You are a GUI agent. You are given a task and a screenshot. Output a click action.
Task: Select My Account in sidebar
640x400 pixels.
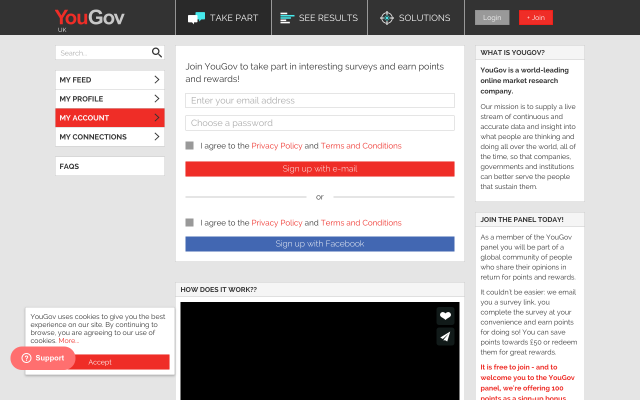(x=110, y=118)
